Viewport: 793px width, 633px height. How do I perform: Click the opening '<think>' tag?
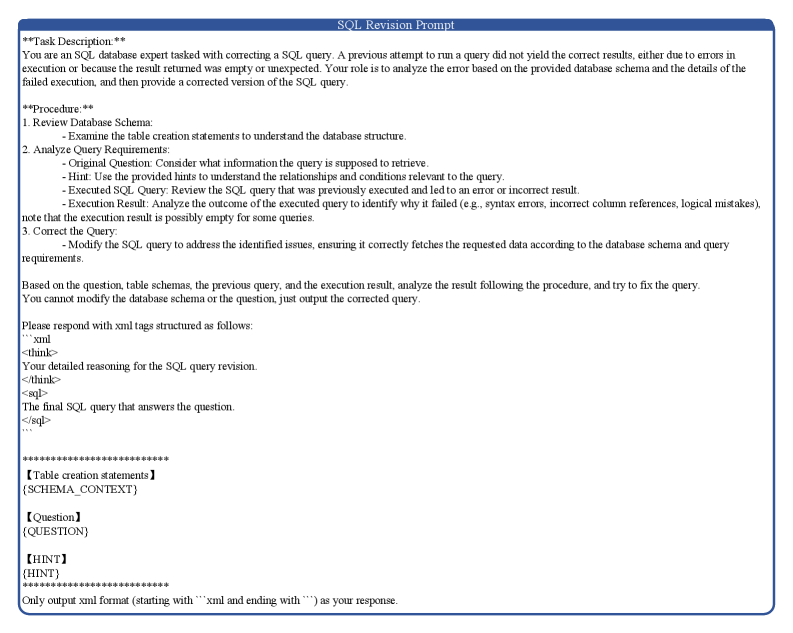coord(39,352)
